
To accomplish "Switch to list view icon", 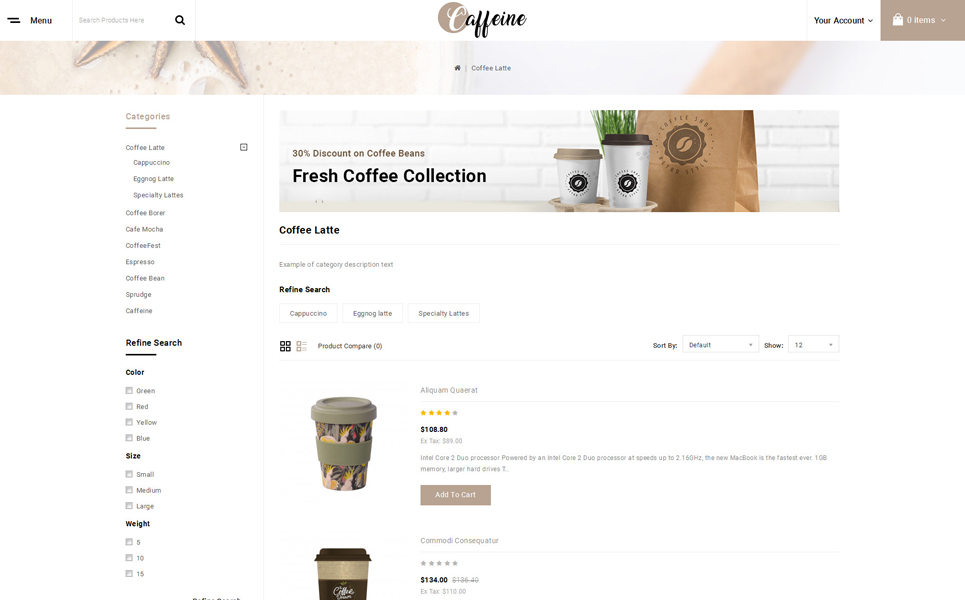I will click(302, 346).
